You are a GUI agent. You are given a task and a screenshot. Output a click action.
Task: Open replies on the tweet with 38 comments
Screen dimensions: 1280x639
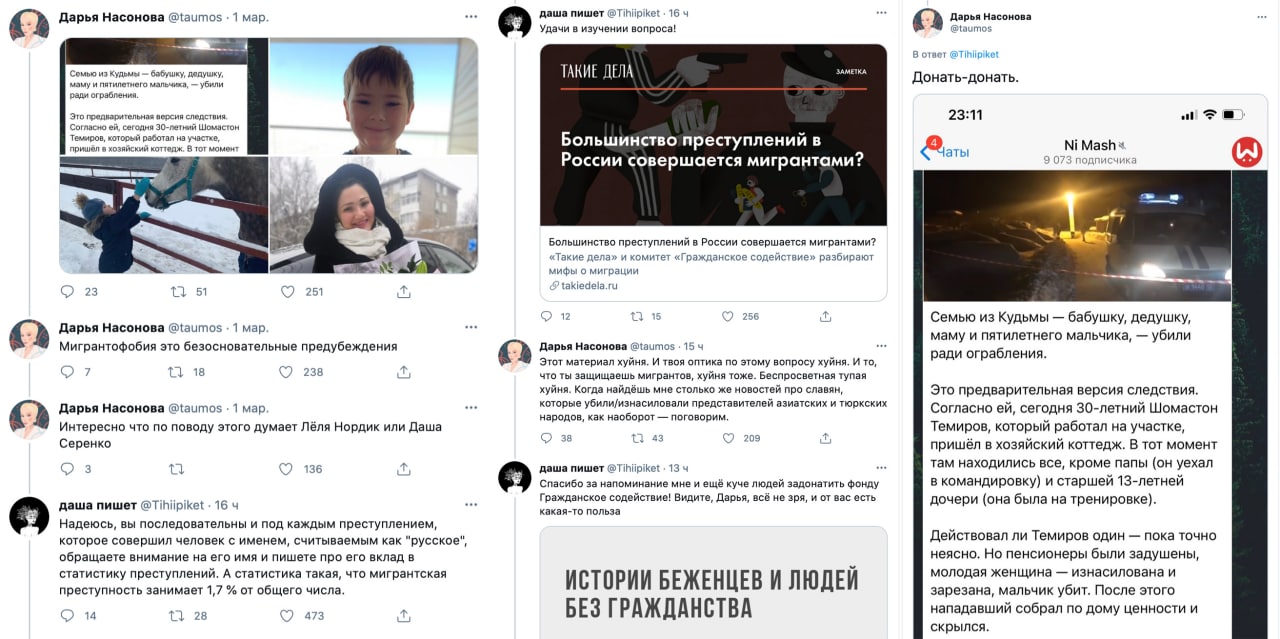point(545,438)
